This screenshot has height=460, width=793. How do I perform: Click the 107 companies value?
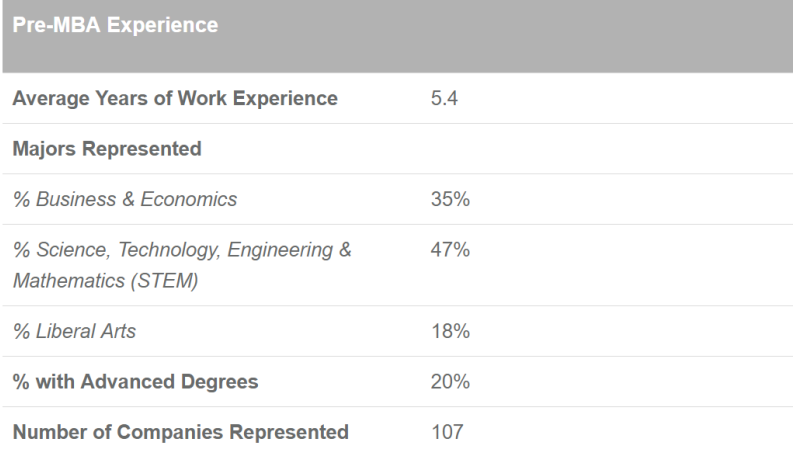pos(446,432)
